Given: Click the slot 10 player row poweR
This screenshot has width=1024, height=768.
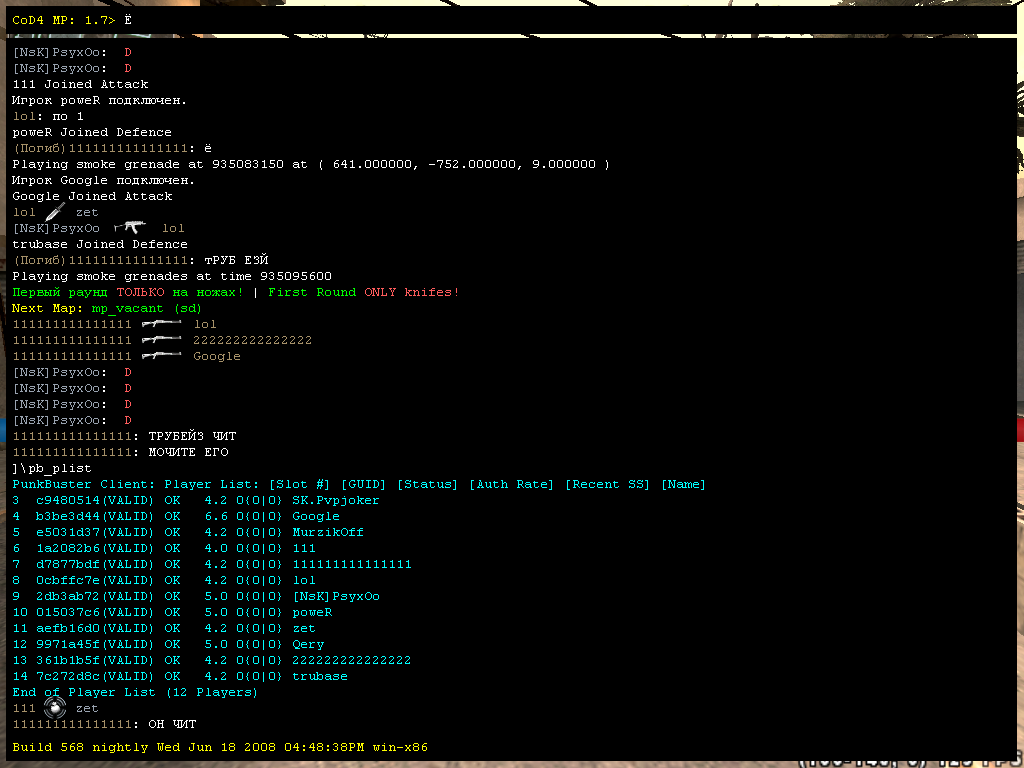Looking at the screenshot, I should (172, 612).
